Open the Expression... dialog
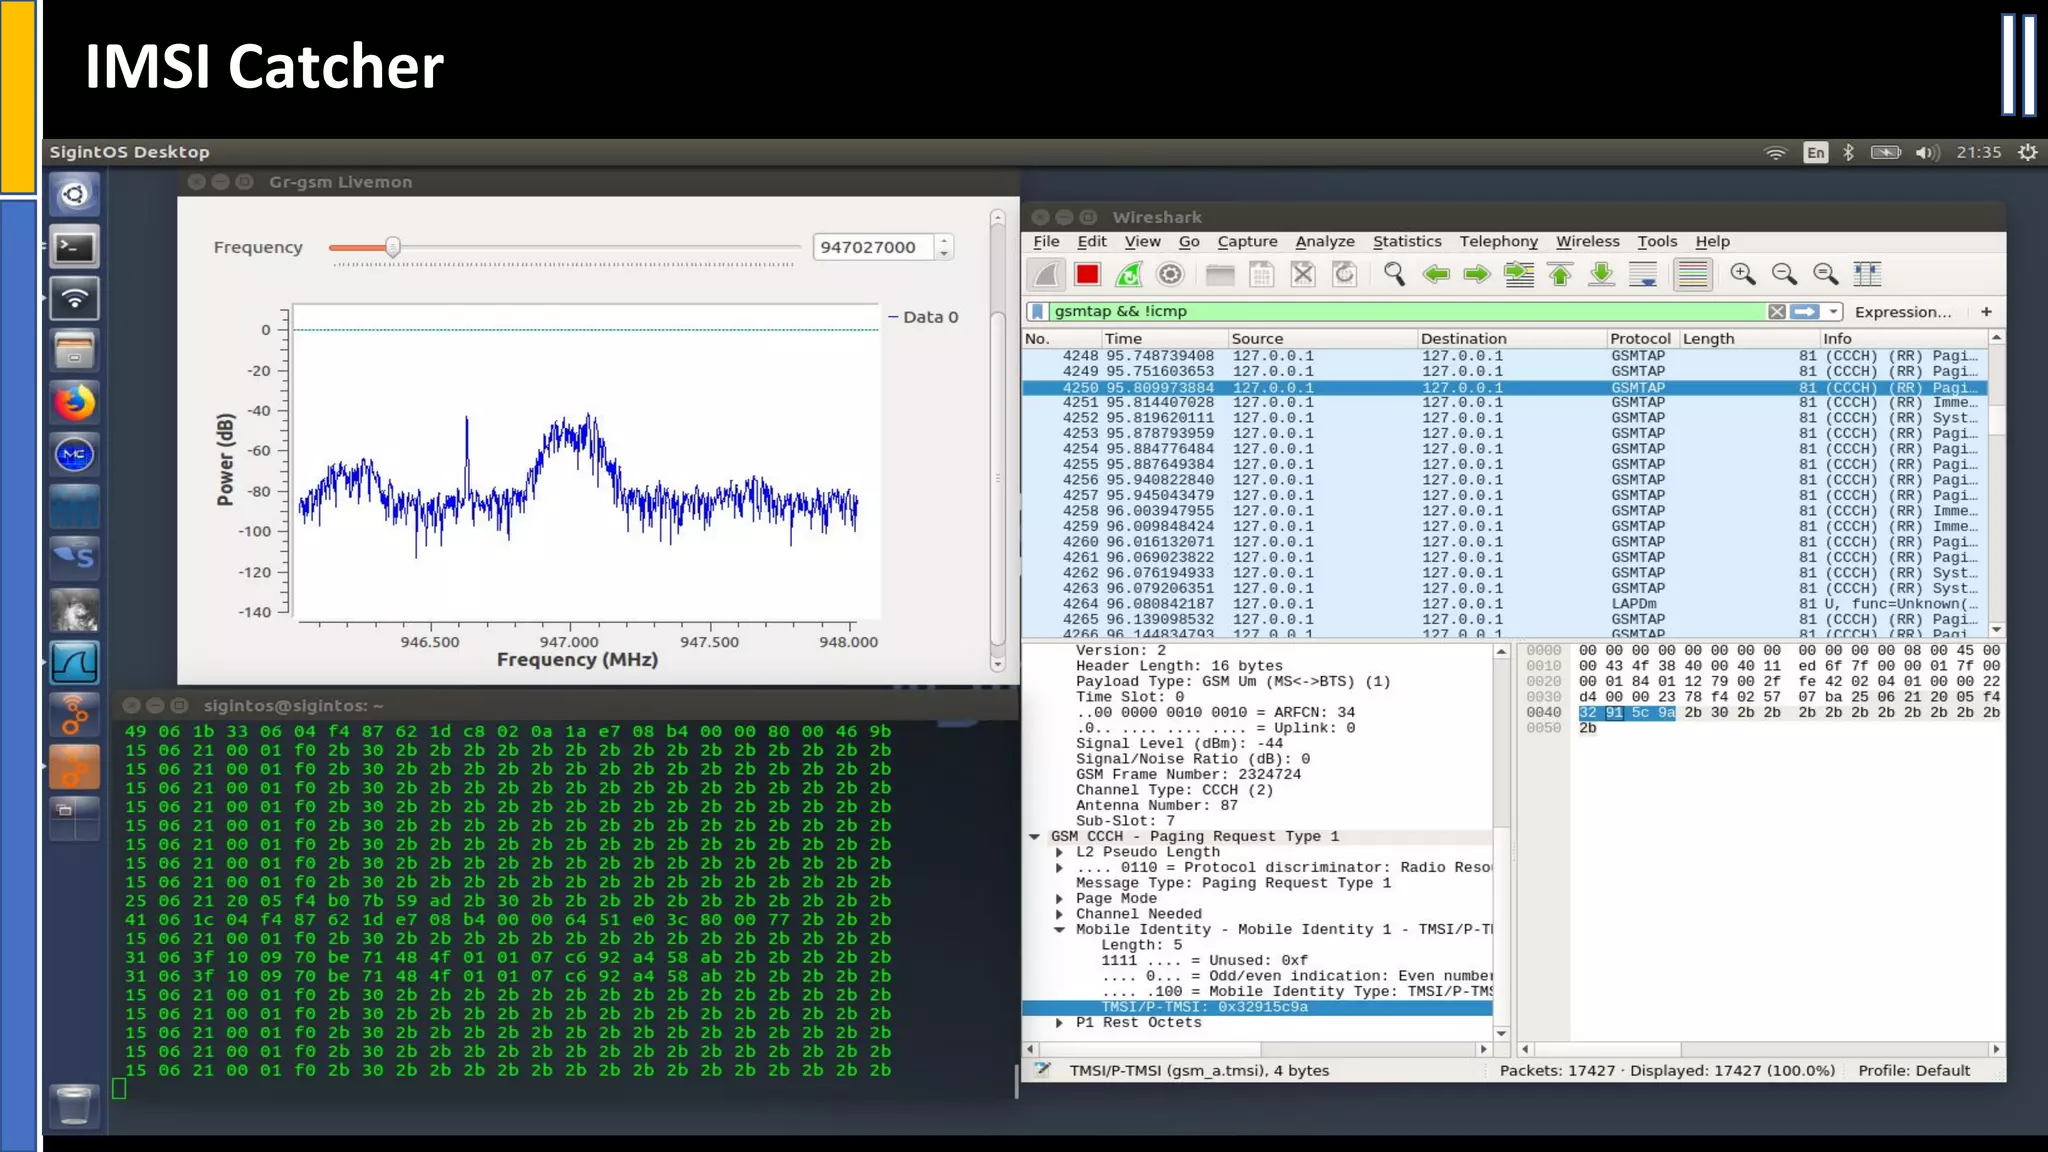This screenshot has width=2048, height=1152. point(1903,312)
